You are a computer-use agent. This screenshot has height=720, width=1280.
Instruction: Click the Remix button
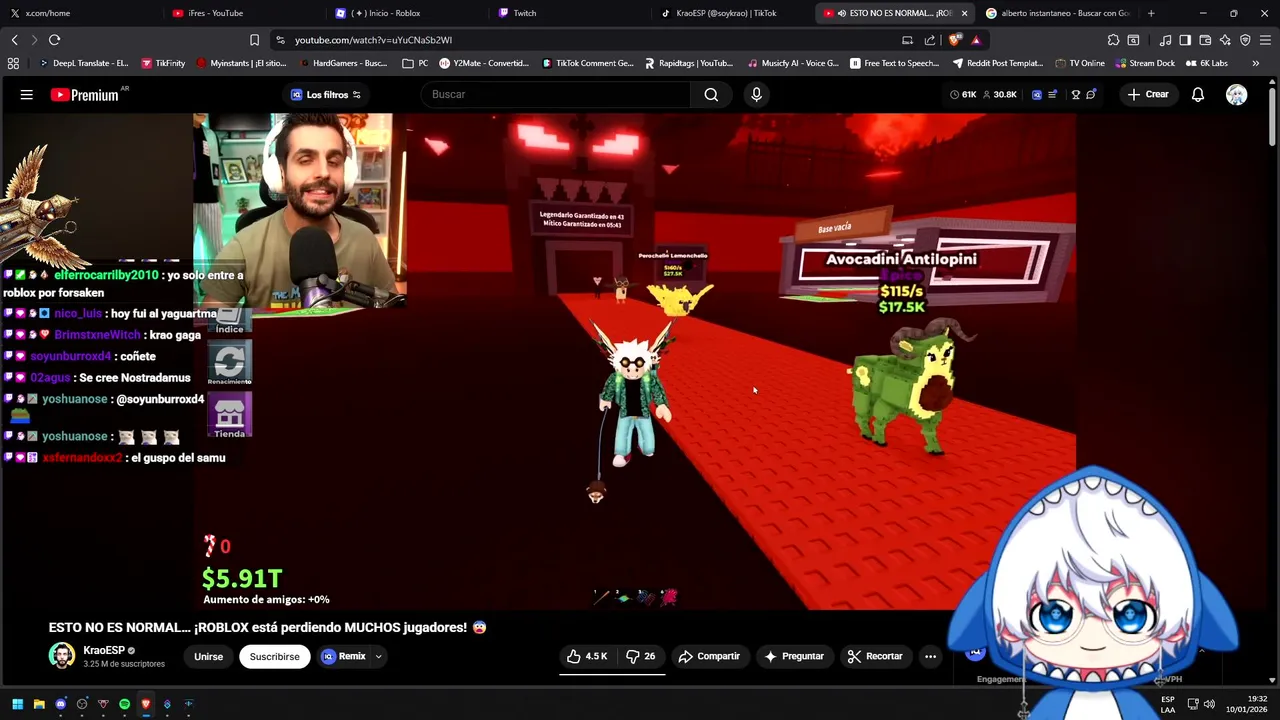click(x=343, y=656)
